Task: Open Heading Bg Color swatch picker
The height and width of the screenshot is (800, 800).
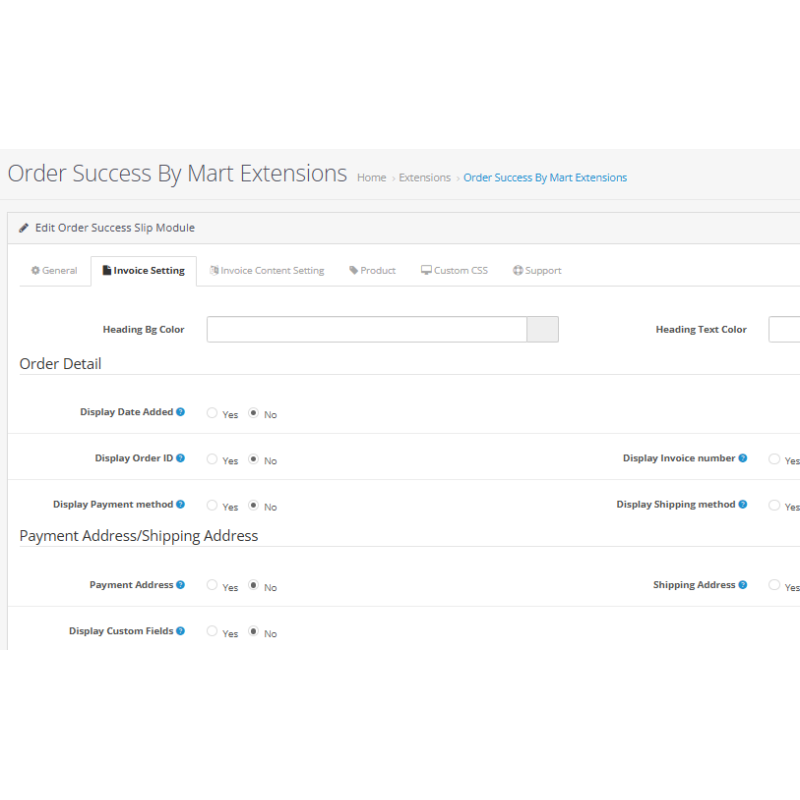Action: click(542, 330)
